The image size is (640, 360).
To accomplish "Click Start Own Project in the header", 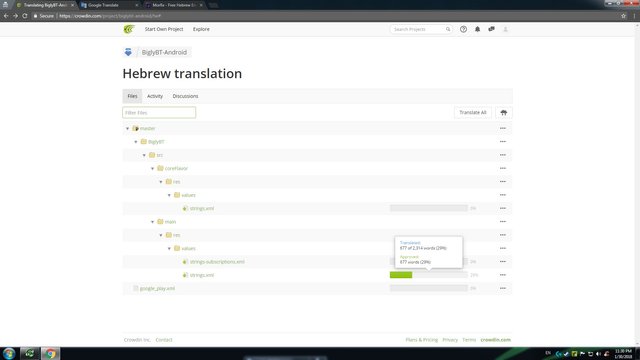I will point(164,29).
